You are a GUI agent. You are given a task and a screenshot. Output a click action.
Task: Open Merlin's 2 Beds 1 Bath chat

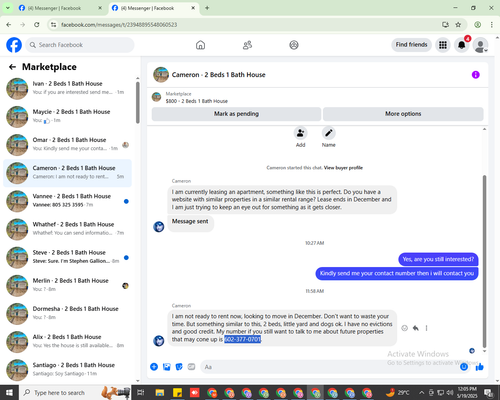[x=68, y=286]
